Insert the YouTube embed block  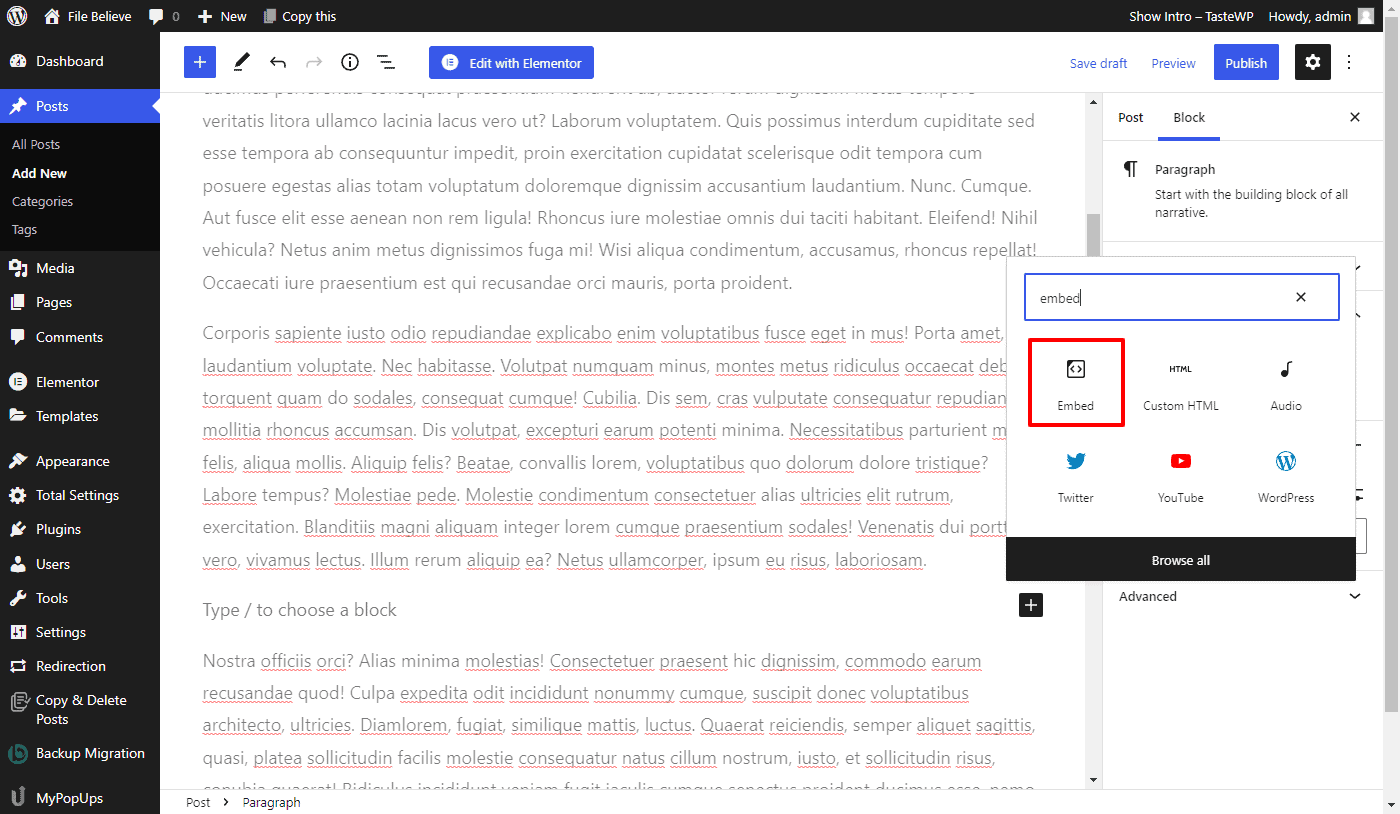click(x=1181, y=476)
